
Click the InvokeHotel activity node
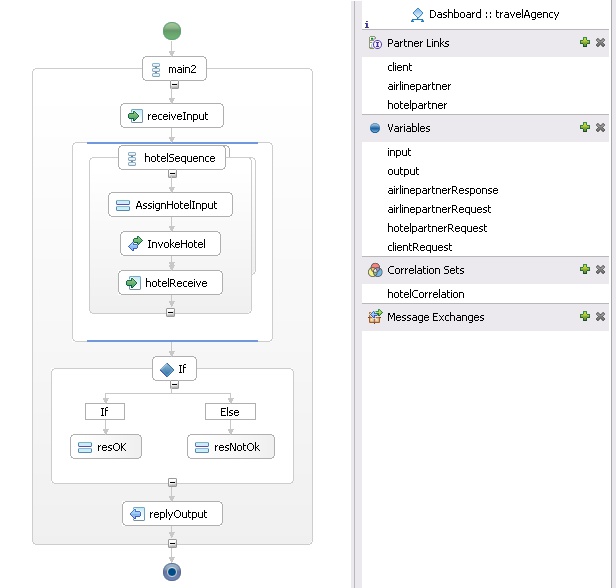tap(171, 244)
